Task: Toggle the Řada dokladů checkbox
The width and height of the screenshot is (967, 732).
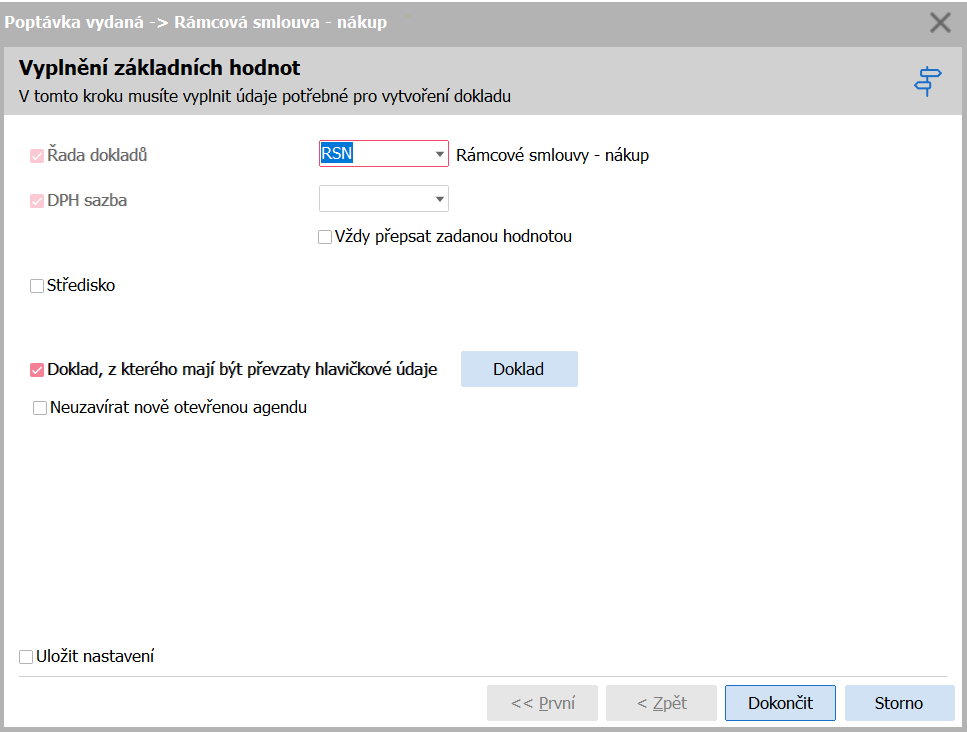Action: 37,155
